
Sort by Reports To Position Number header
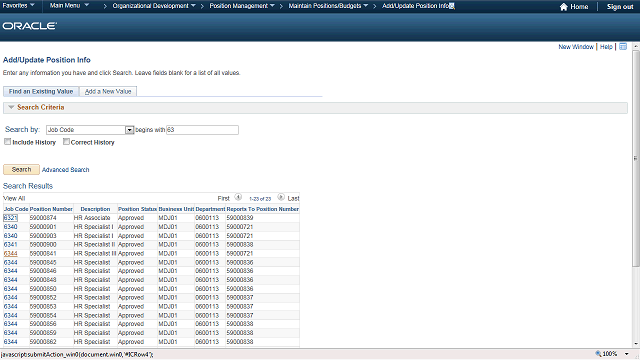click(262, 209)
